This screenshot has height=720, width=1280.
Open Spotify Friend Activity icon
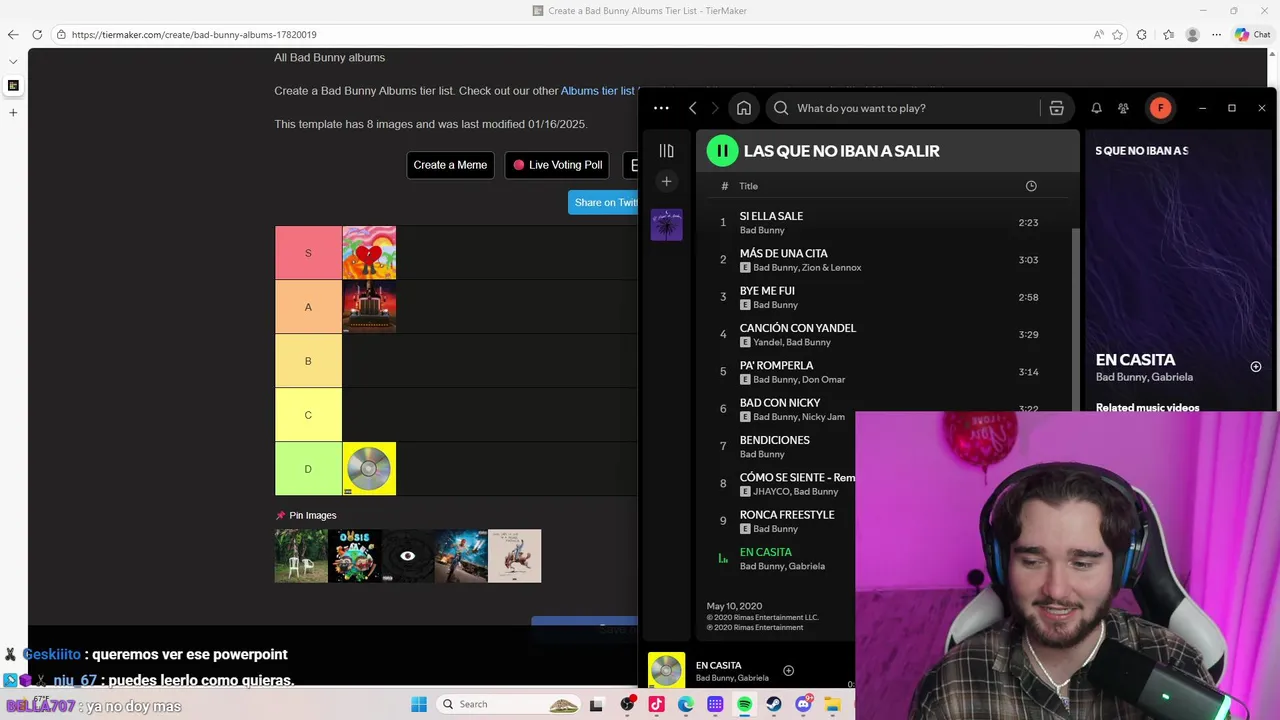point(1123,108)
